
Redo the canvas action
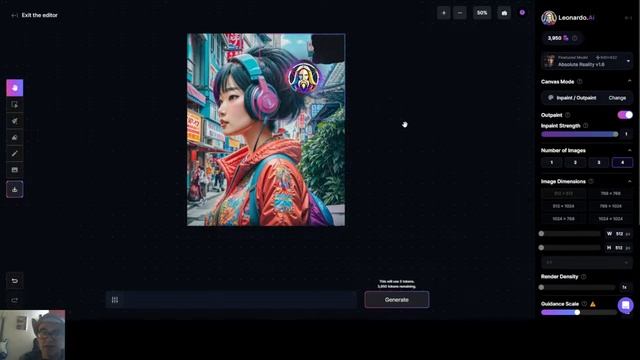(15, 300)
